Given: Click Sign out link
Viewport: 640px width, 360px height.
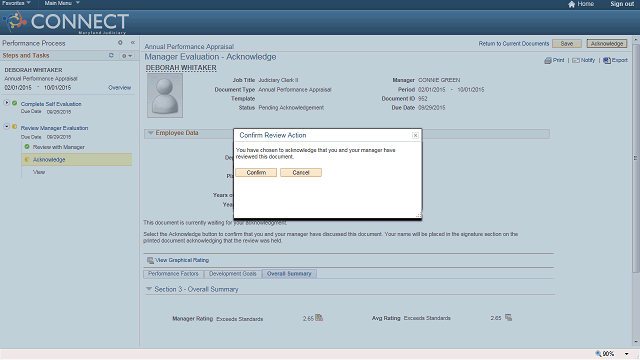Looking at the screenshot, I should [622, 4].
